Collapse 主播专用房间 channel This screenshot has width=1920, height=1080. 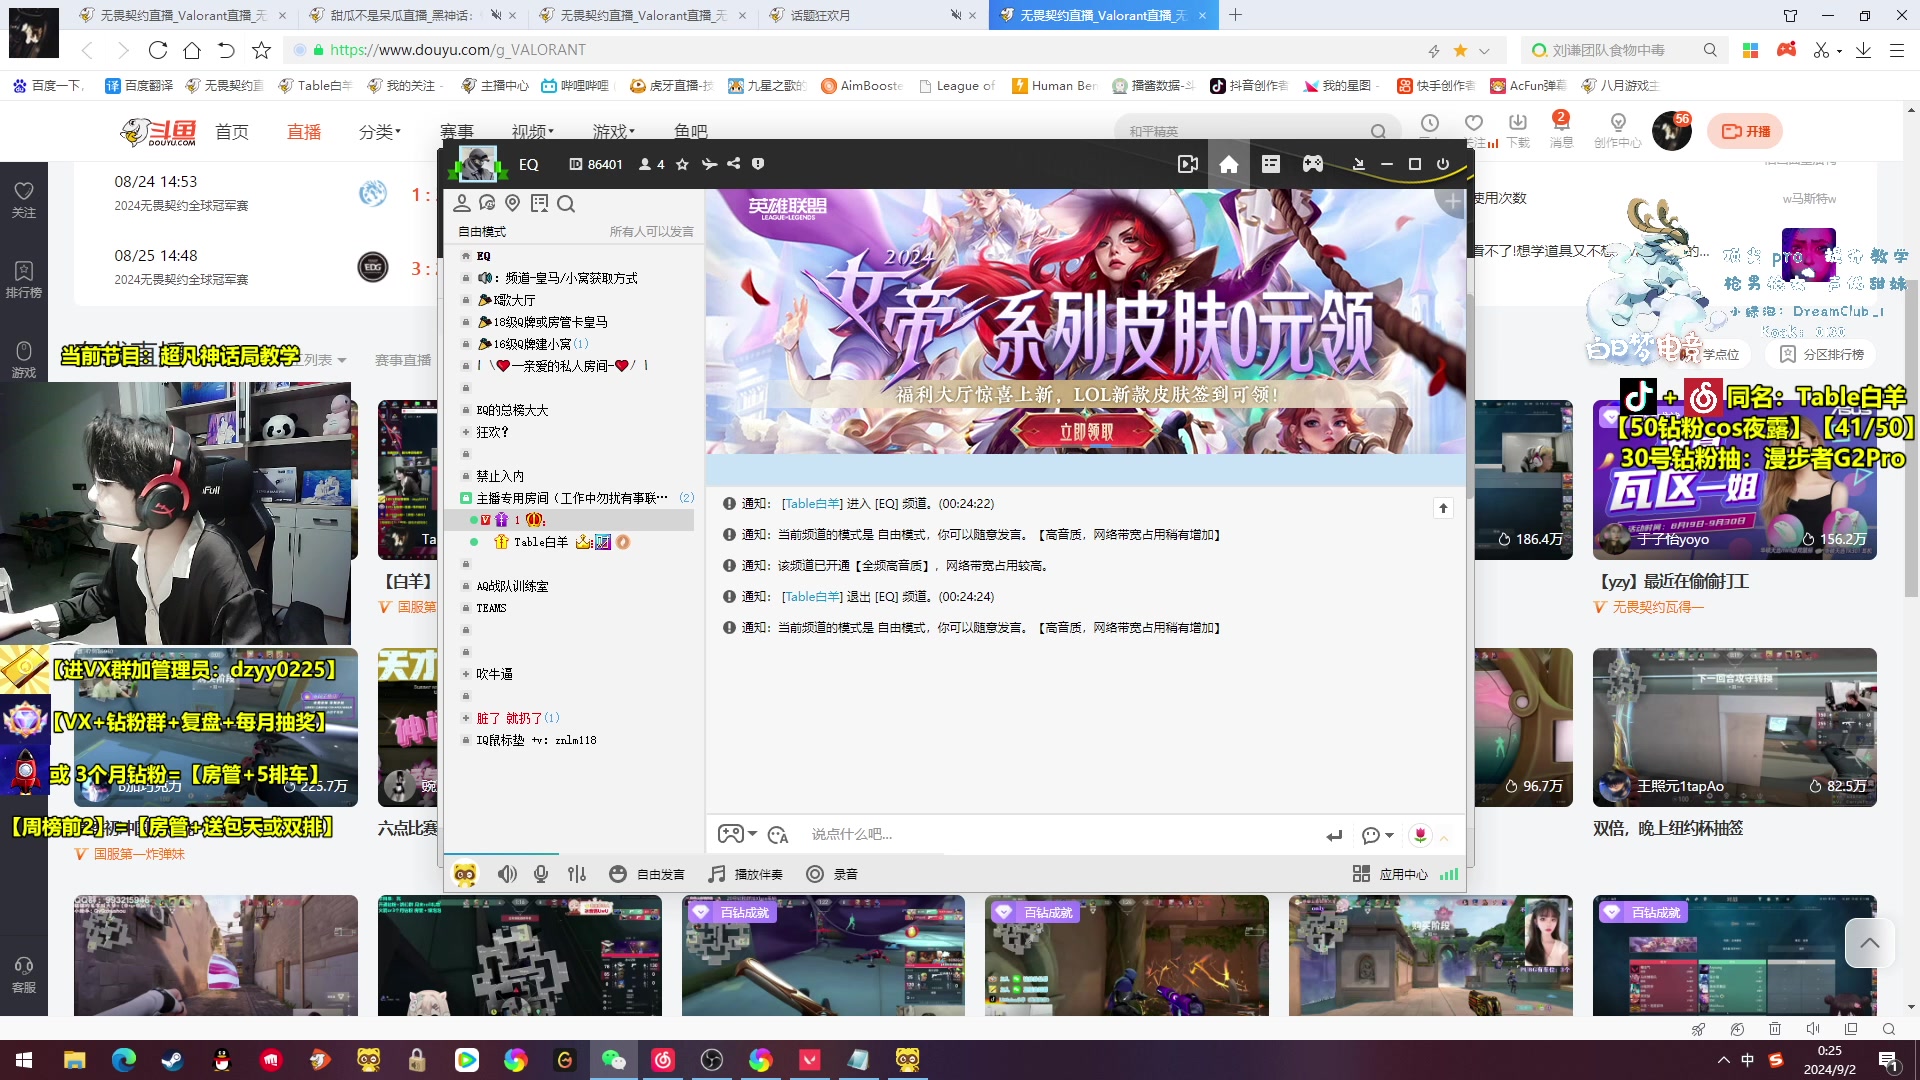[466, 498]
